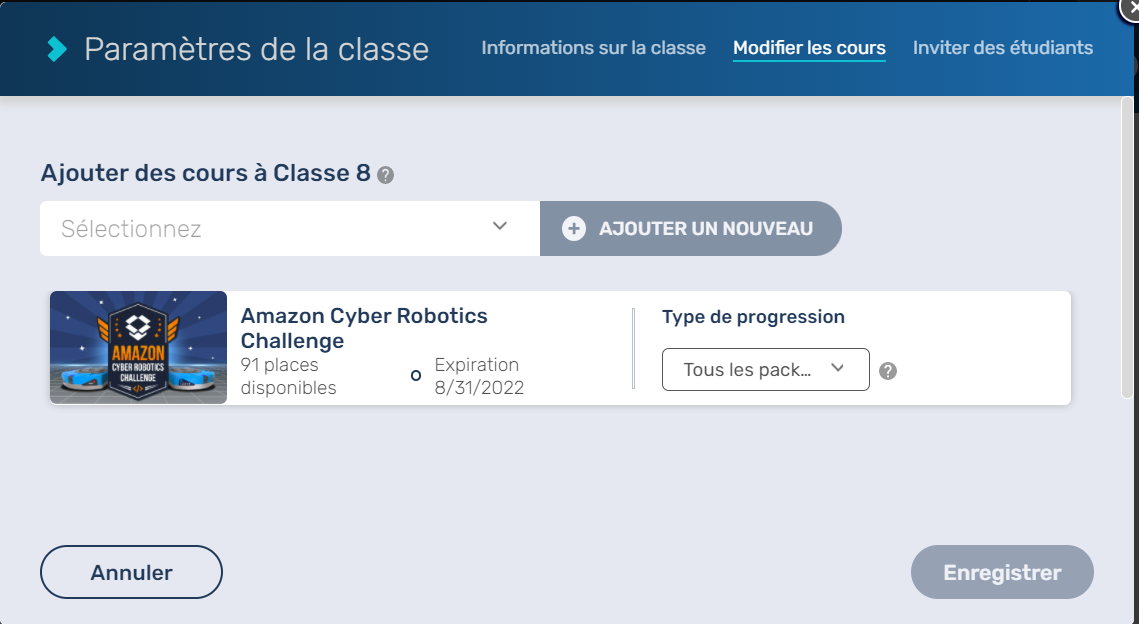The height and width of the screenshot is (624, 1139).
Task: Click the plus icon in Ajouter un nouveau
Action: point(574,229)
